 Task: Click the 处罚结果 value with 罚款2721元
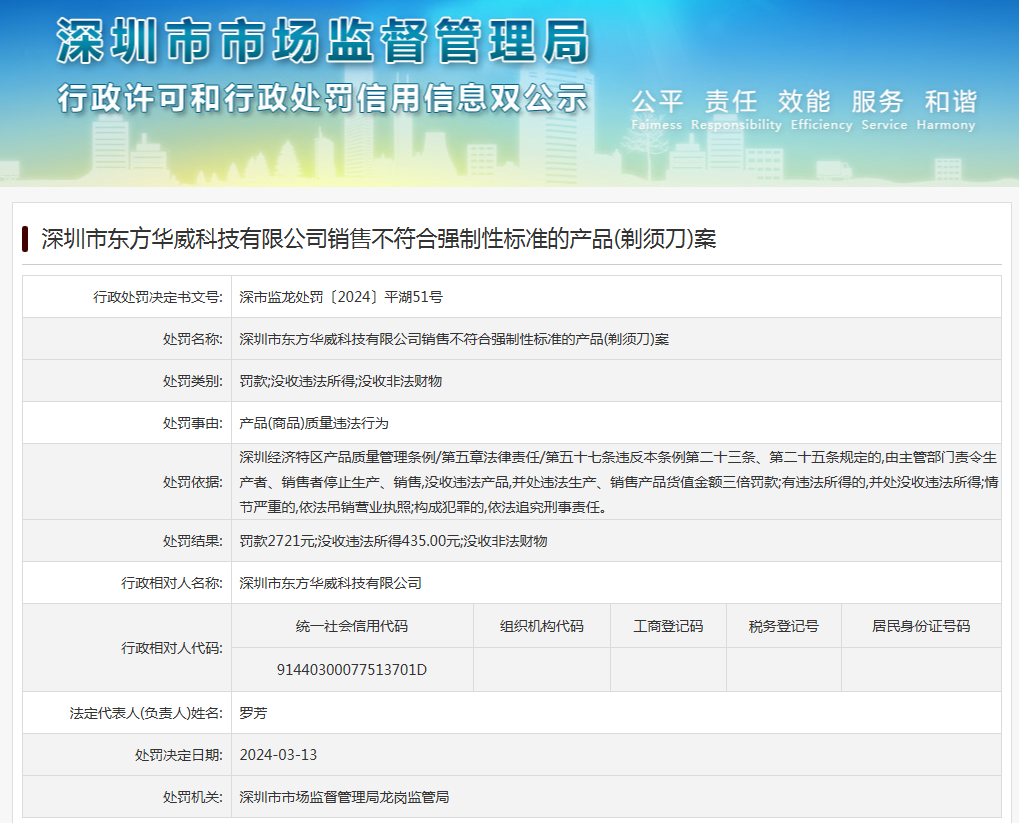point(393,541)
